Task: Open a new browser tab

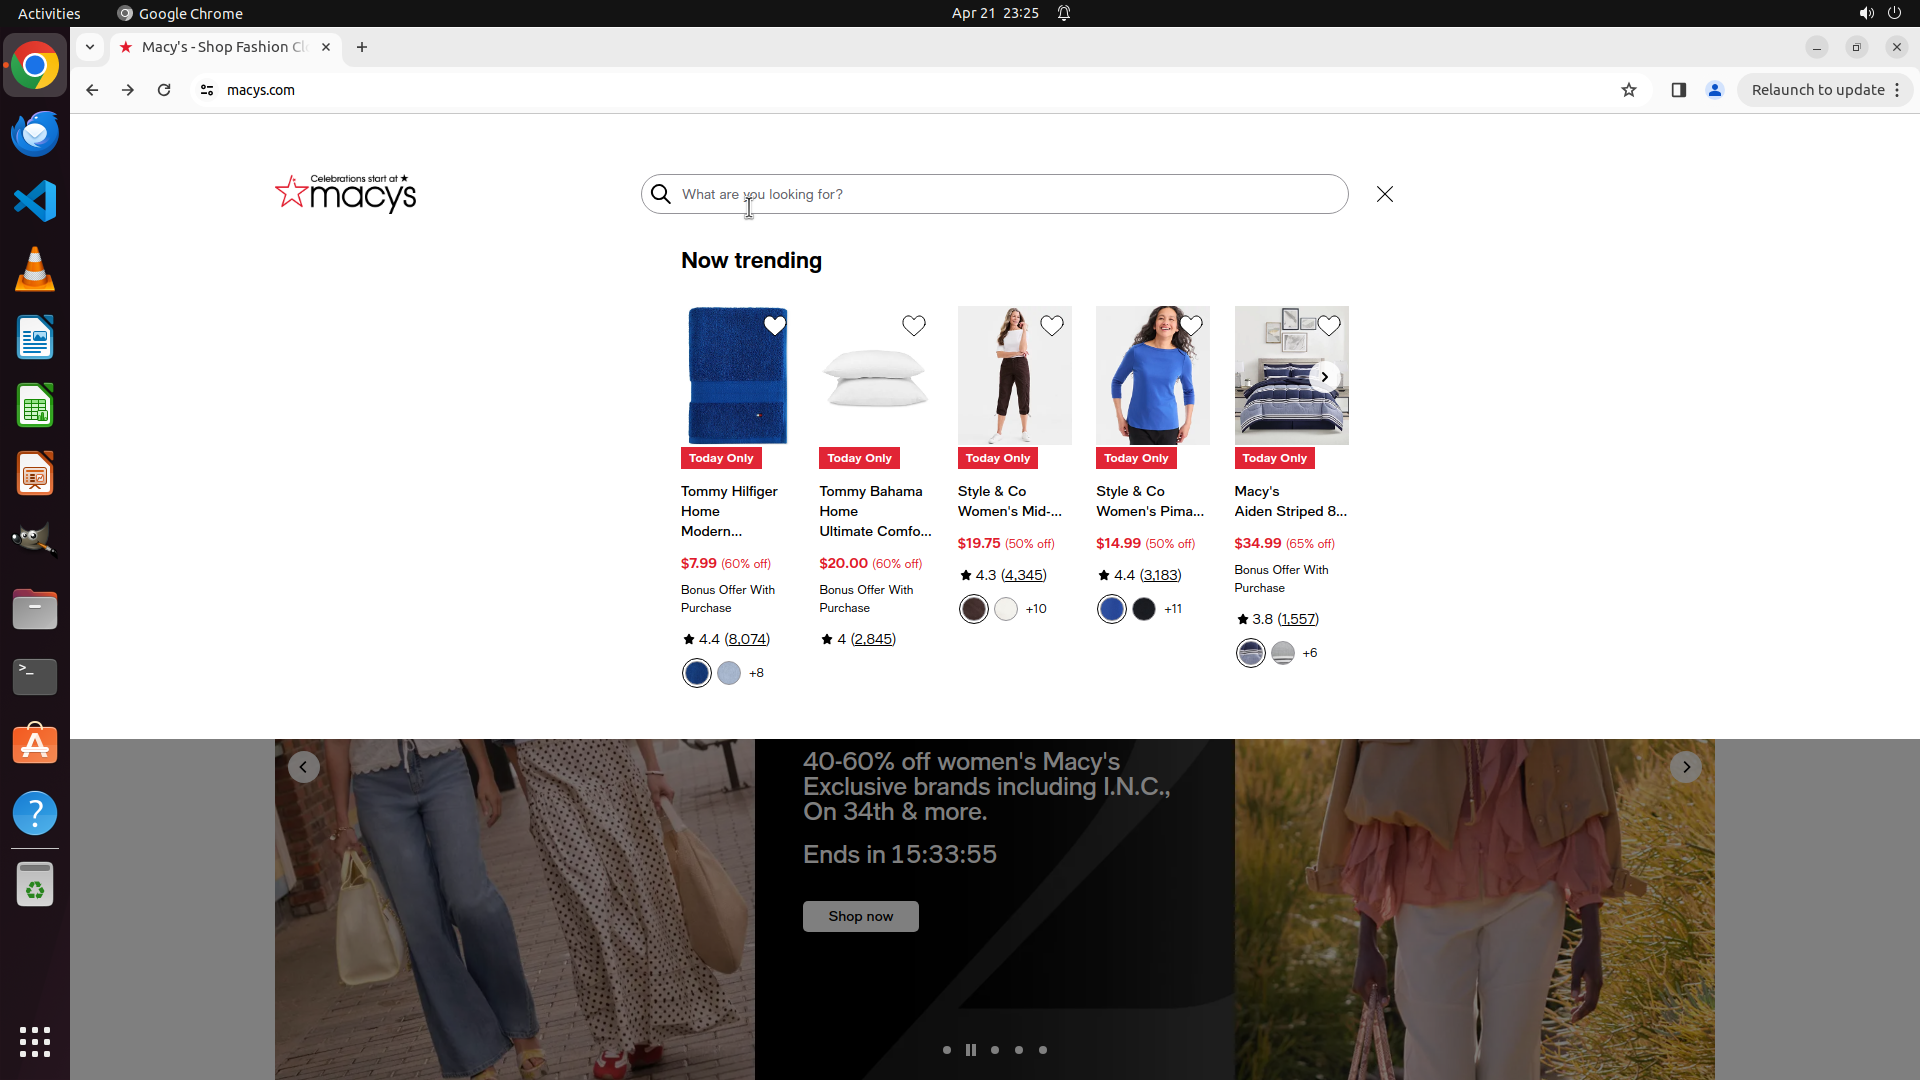Action: coord(362,47)
